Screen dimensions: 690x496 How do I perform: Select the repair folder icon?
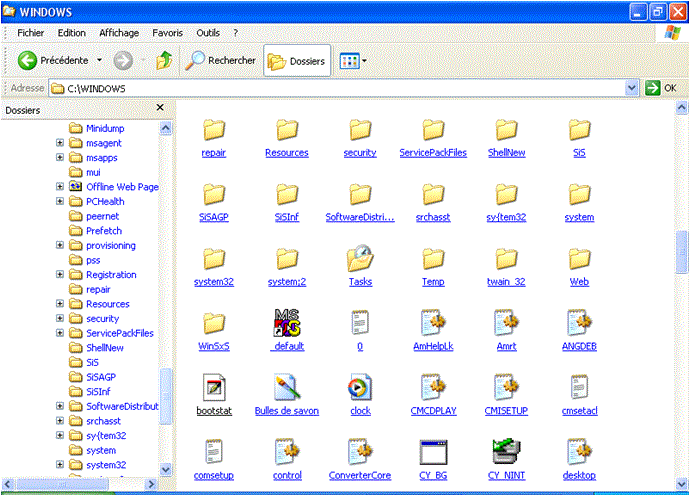pyautogui.click(x=214, y=130)
